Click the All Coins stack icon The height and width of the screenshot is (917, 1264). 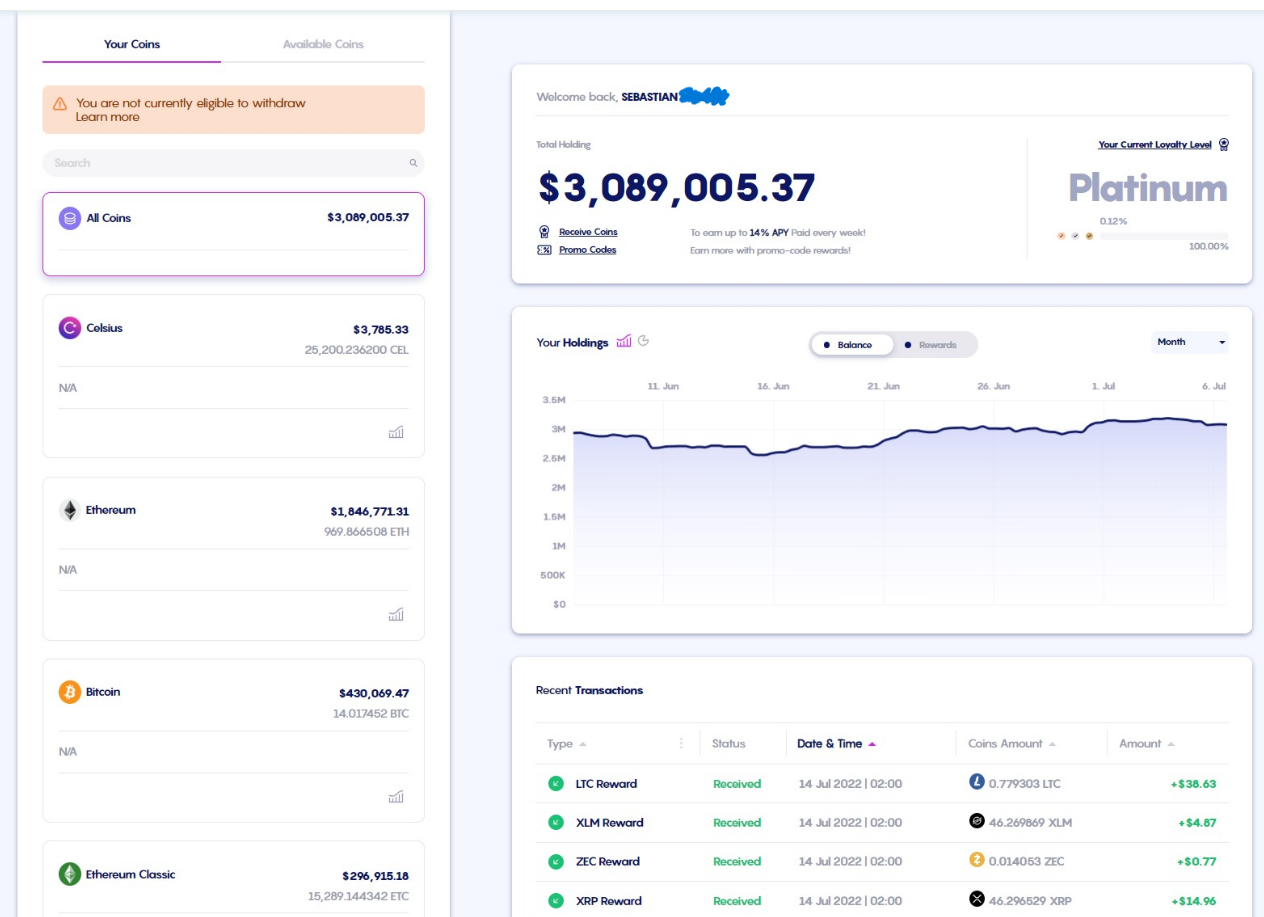click(x=70, y=218)
